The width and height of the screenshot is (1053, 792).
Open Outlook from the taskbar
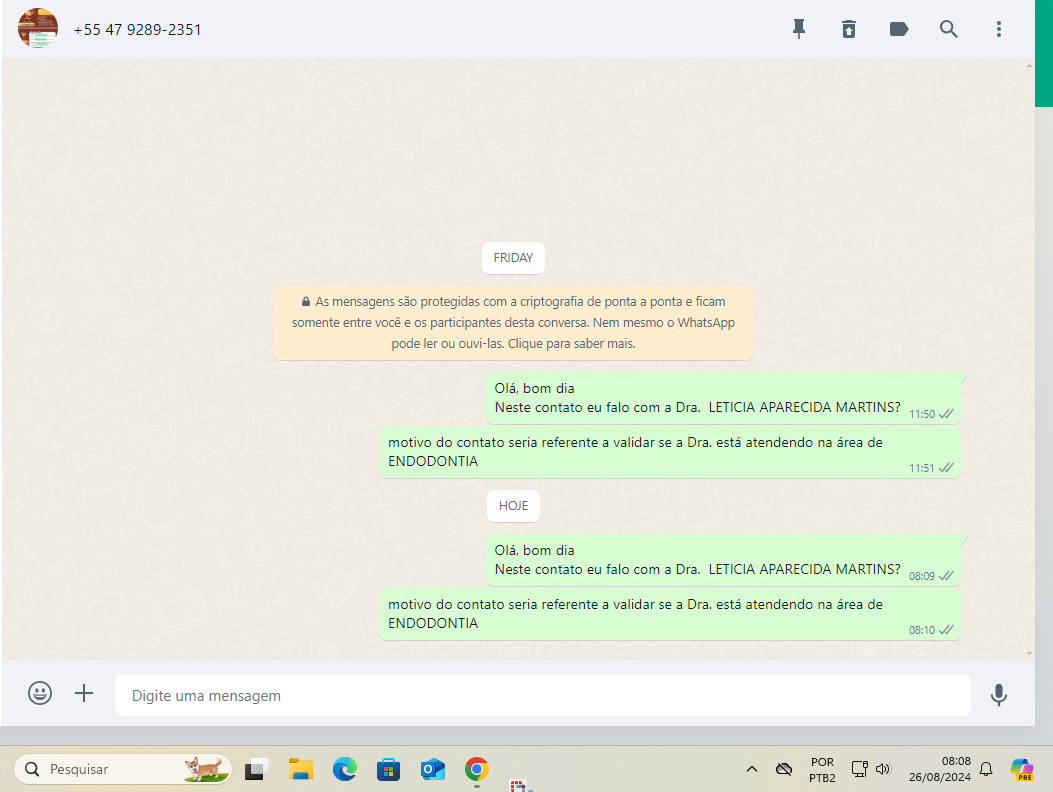[x=432, y=768]
